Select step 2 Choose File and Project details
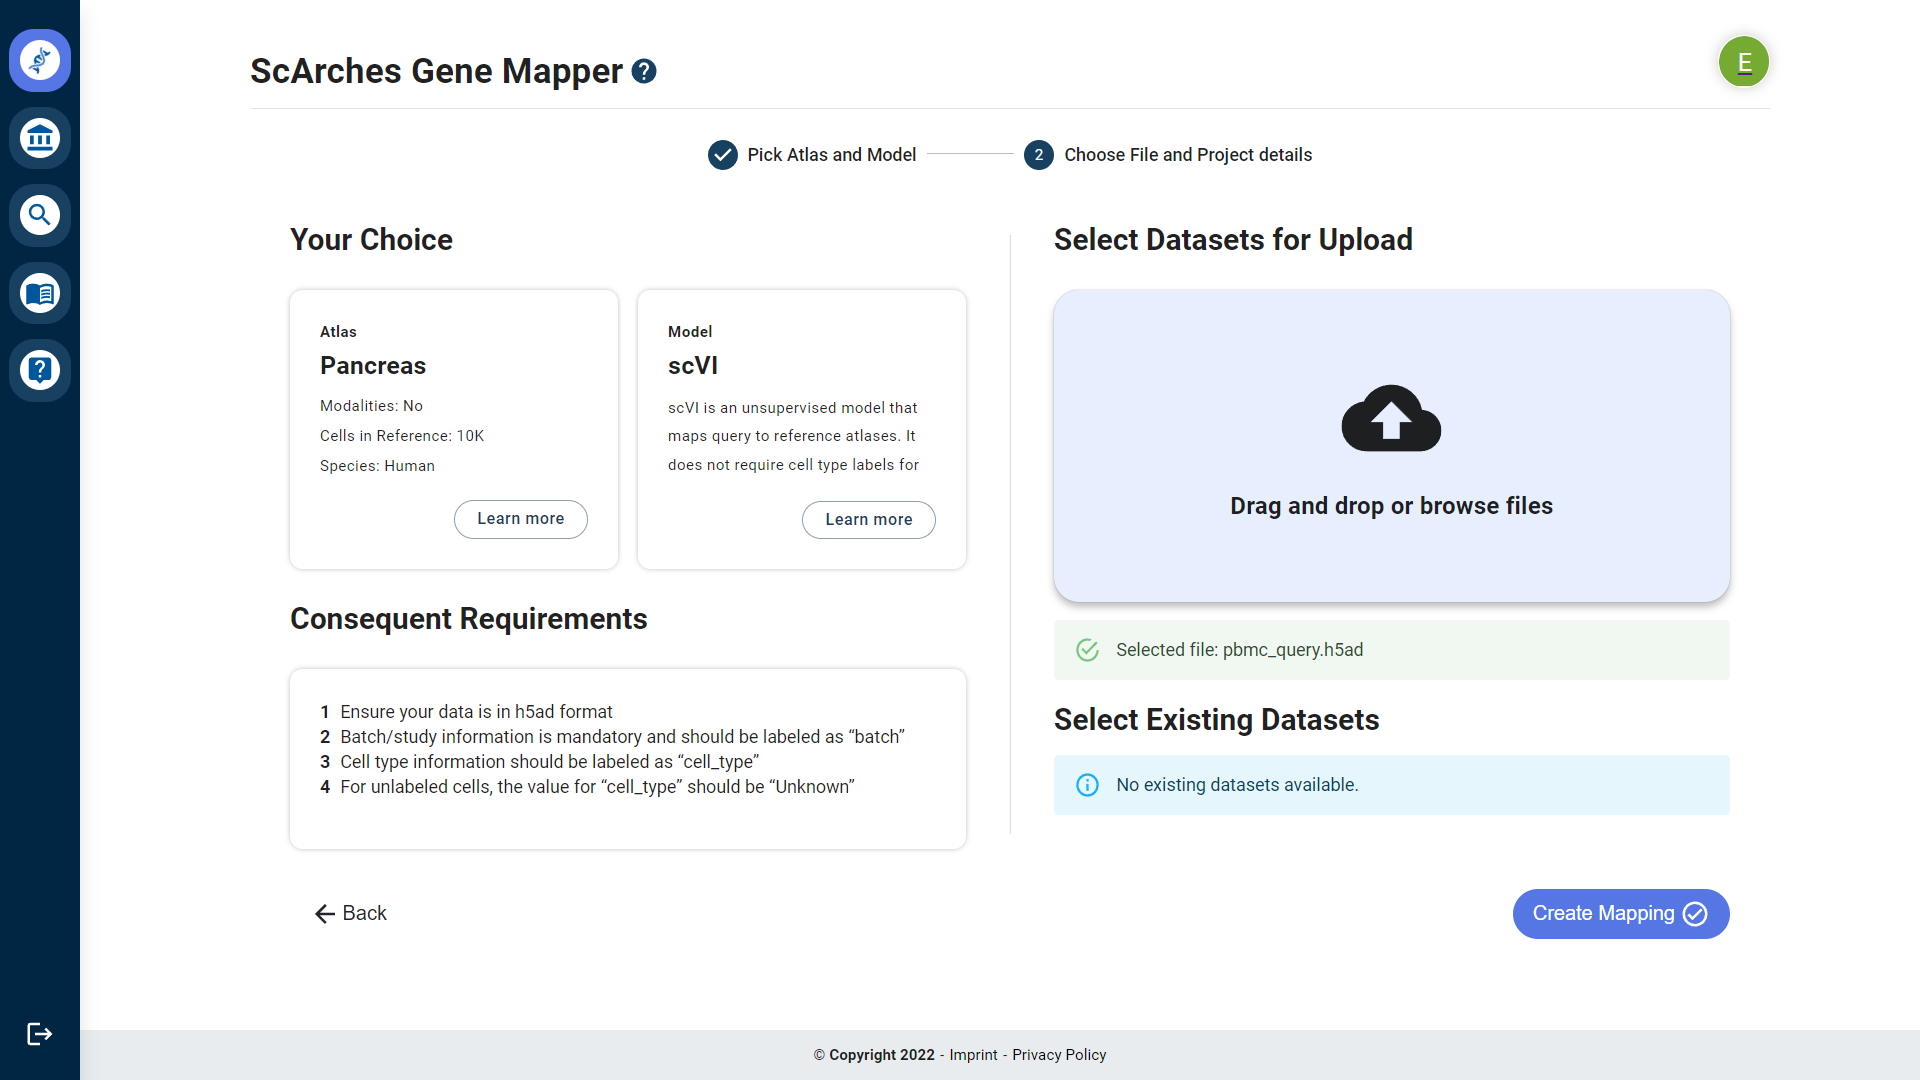Image resolution: width=1920 pixels, height=1080 pixels. (1168, 155)
